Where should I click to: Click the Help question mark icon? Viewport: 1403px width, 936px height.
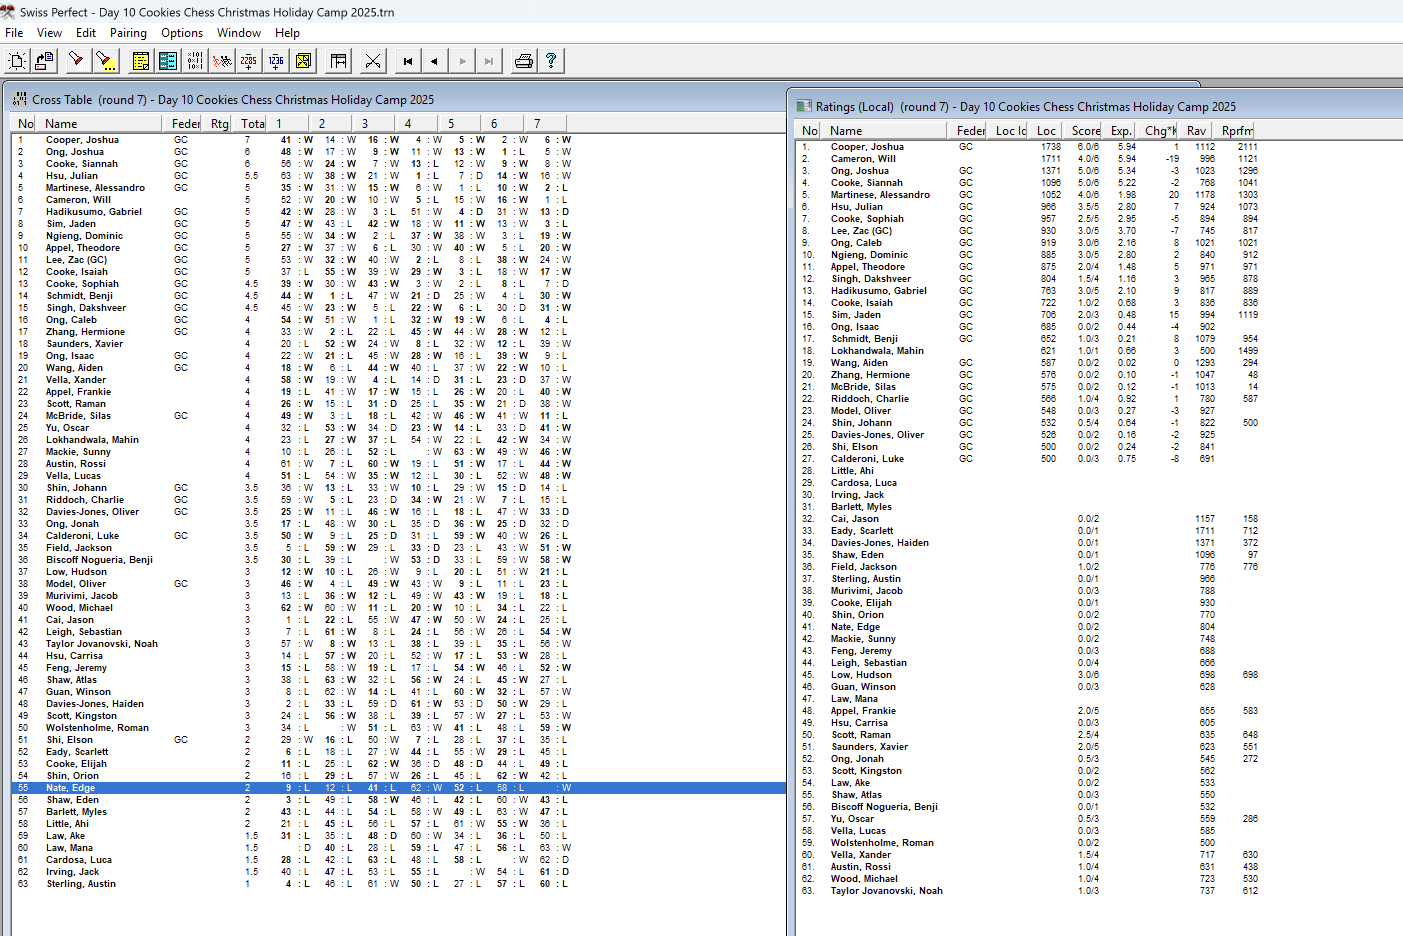[550, 61]
